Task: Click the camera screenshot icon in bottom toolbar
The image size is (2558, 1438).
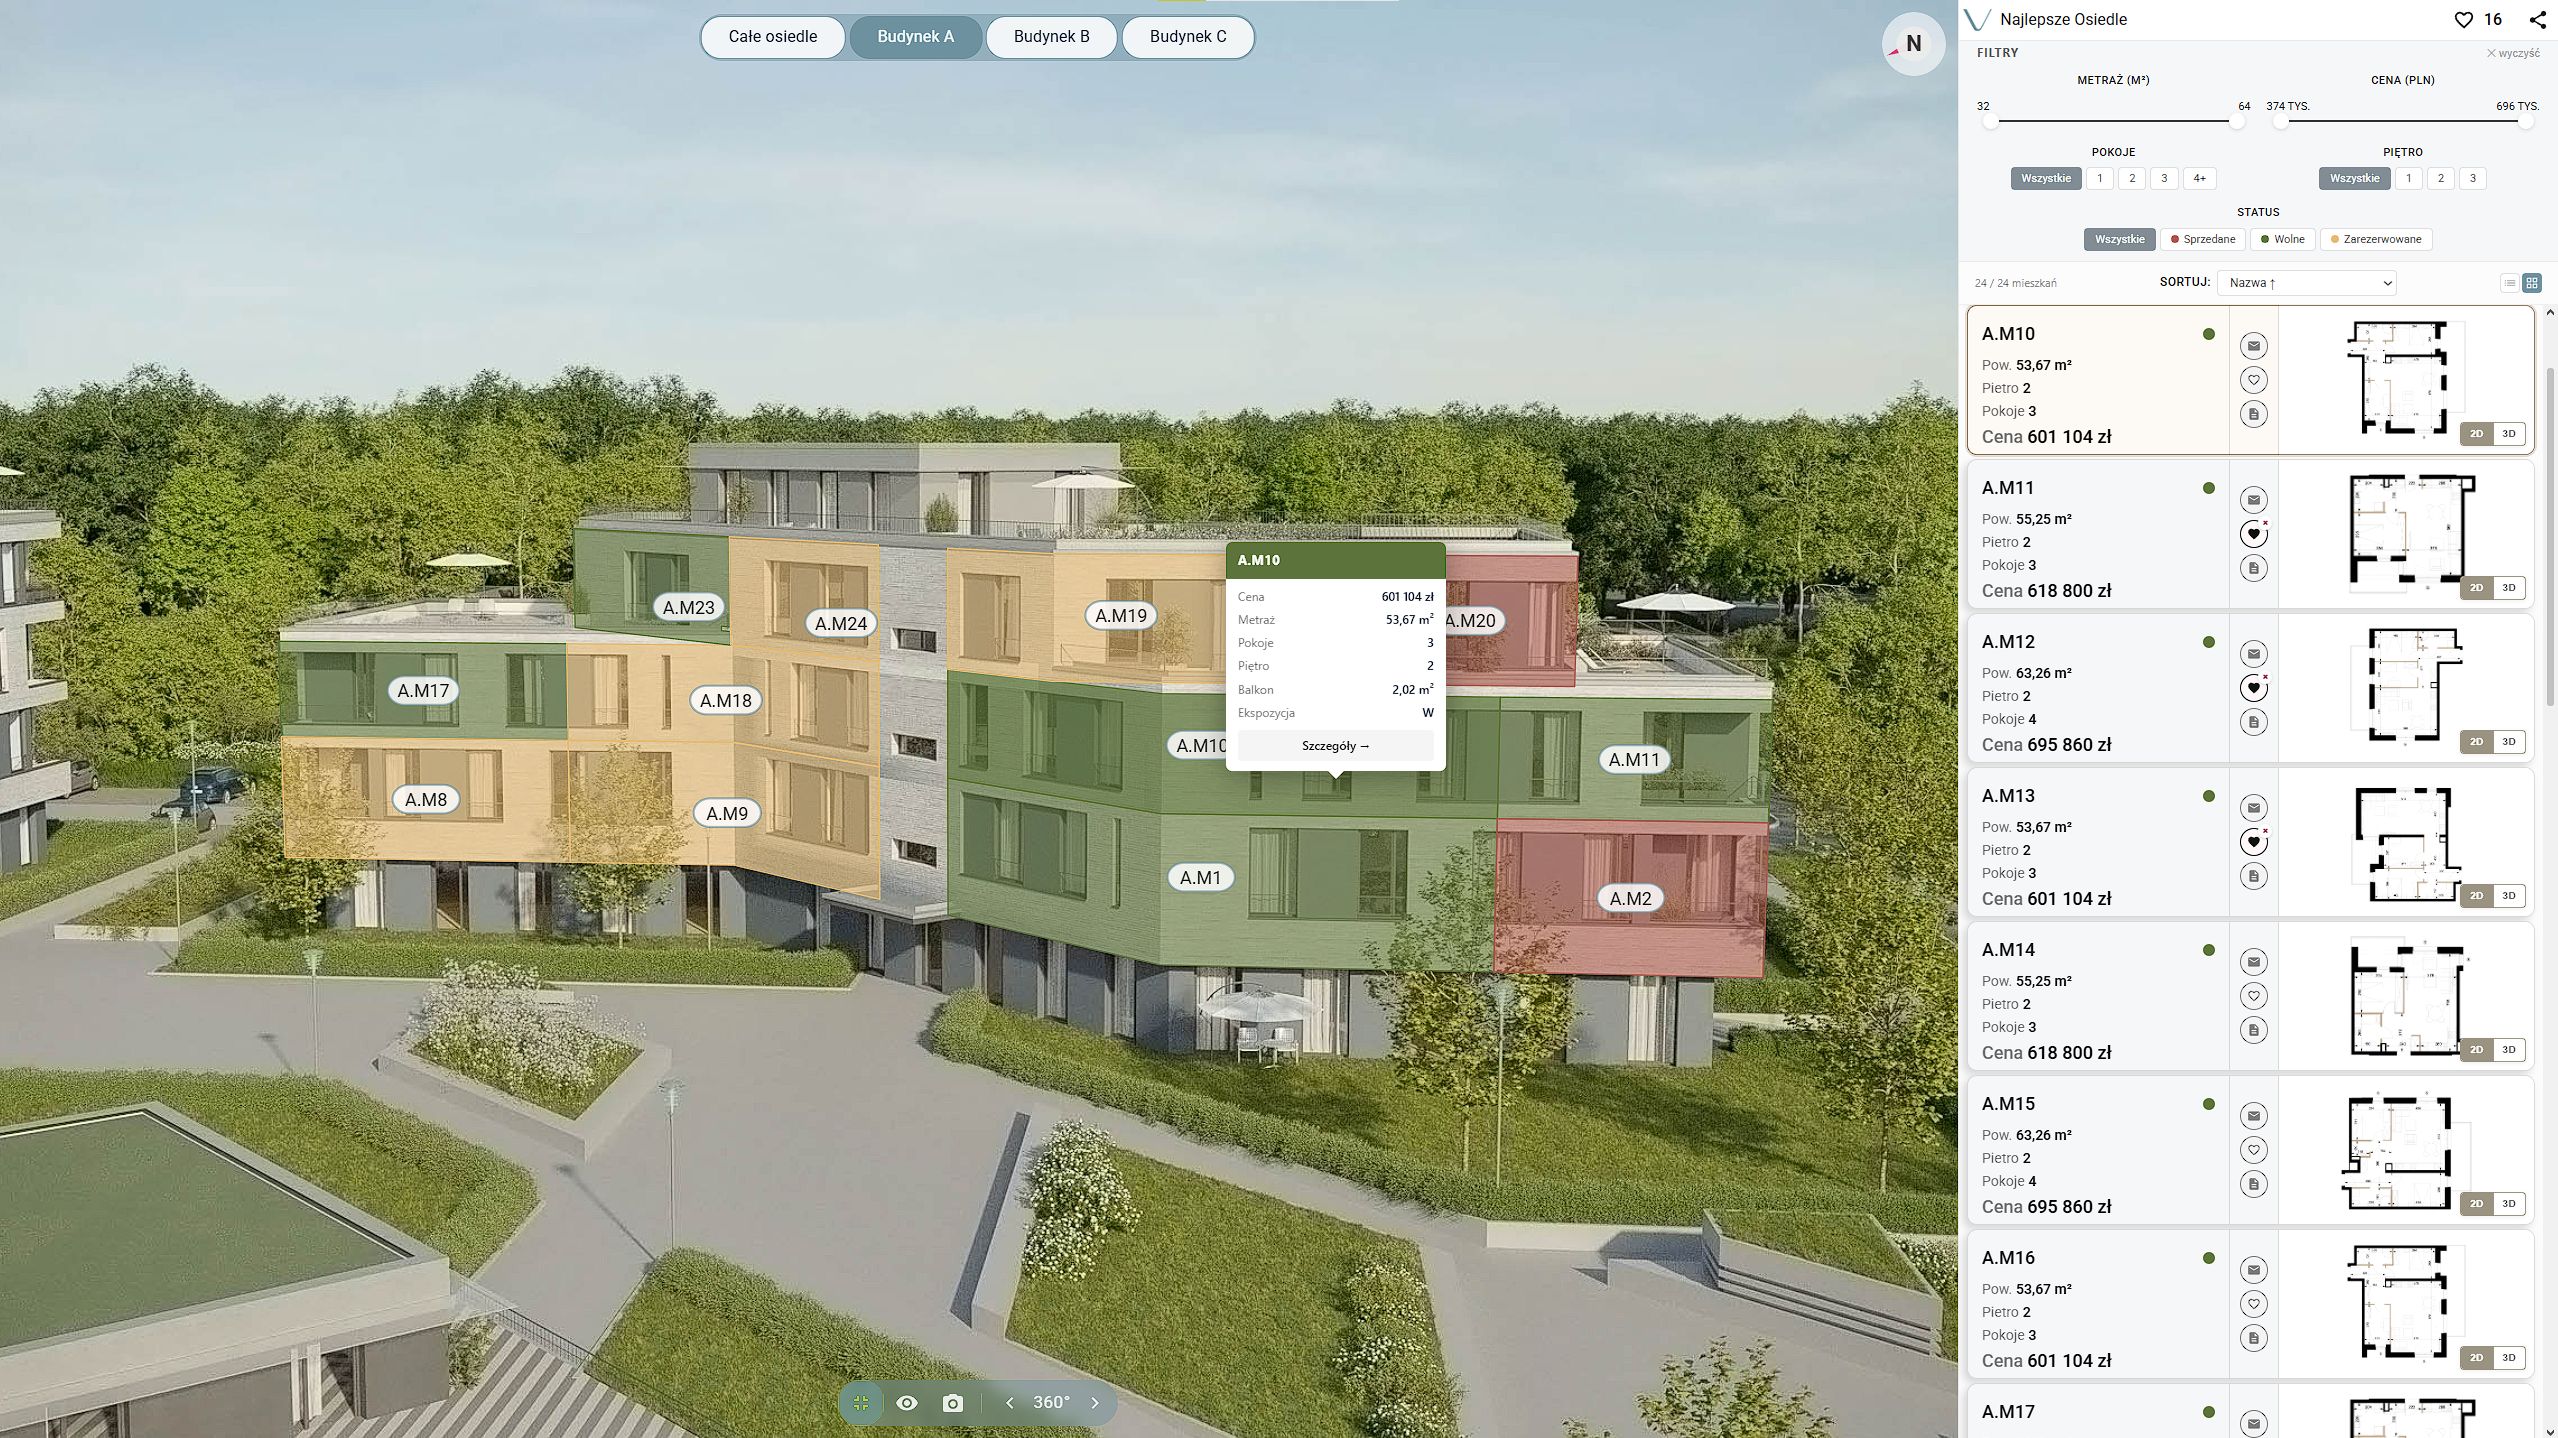Action: pyautogui.click(x=952, y=1403)
